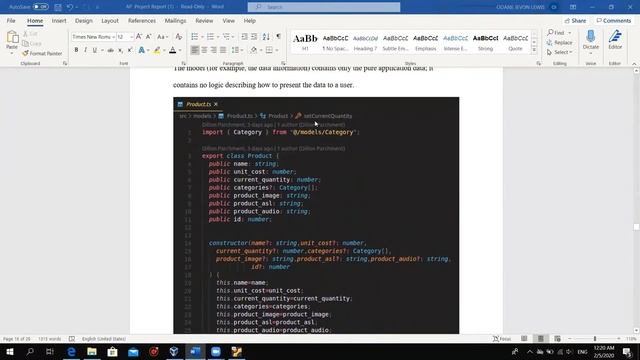Apply paragraph shading
This screenshot has height=360, width=640.
point(253,50)
